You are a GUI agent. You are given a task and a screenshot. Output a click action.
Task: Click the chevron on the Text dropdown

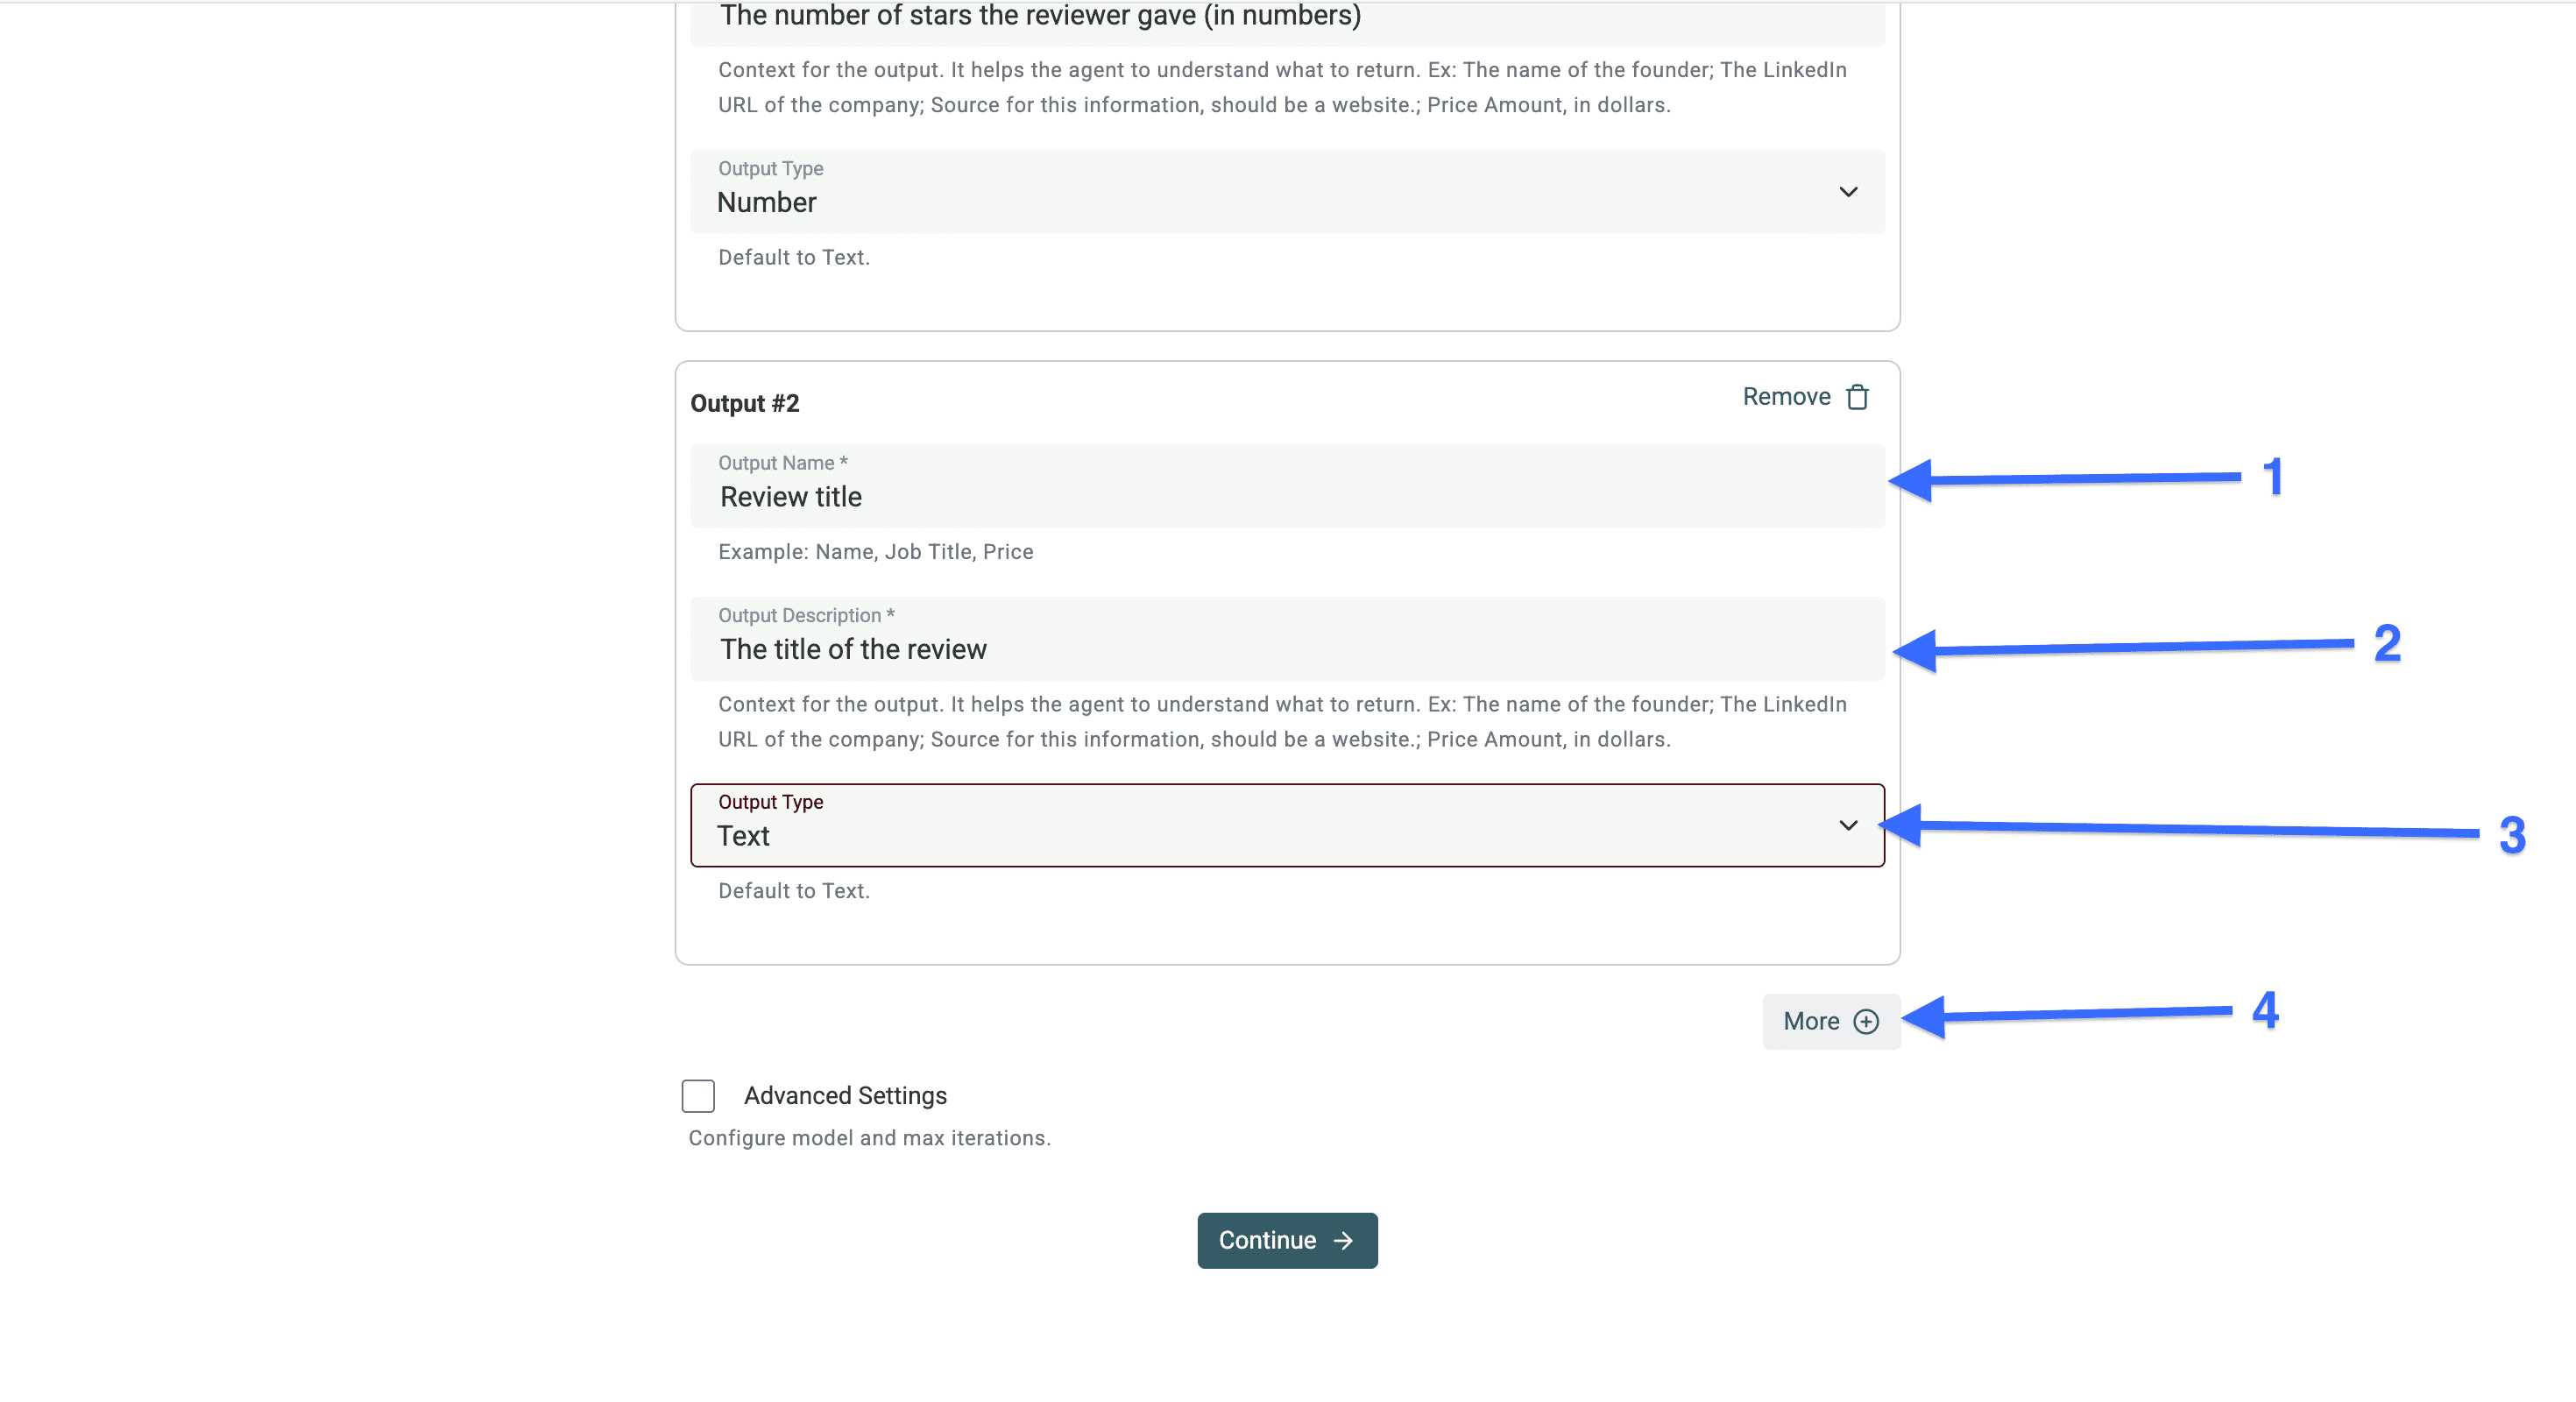pyautogui.click(x=1848, y=825)
